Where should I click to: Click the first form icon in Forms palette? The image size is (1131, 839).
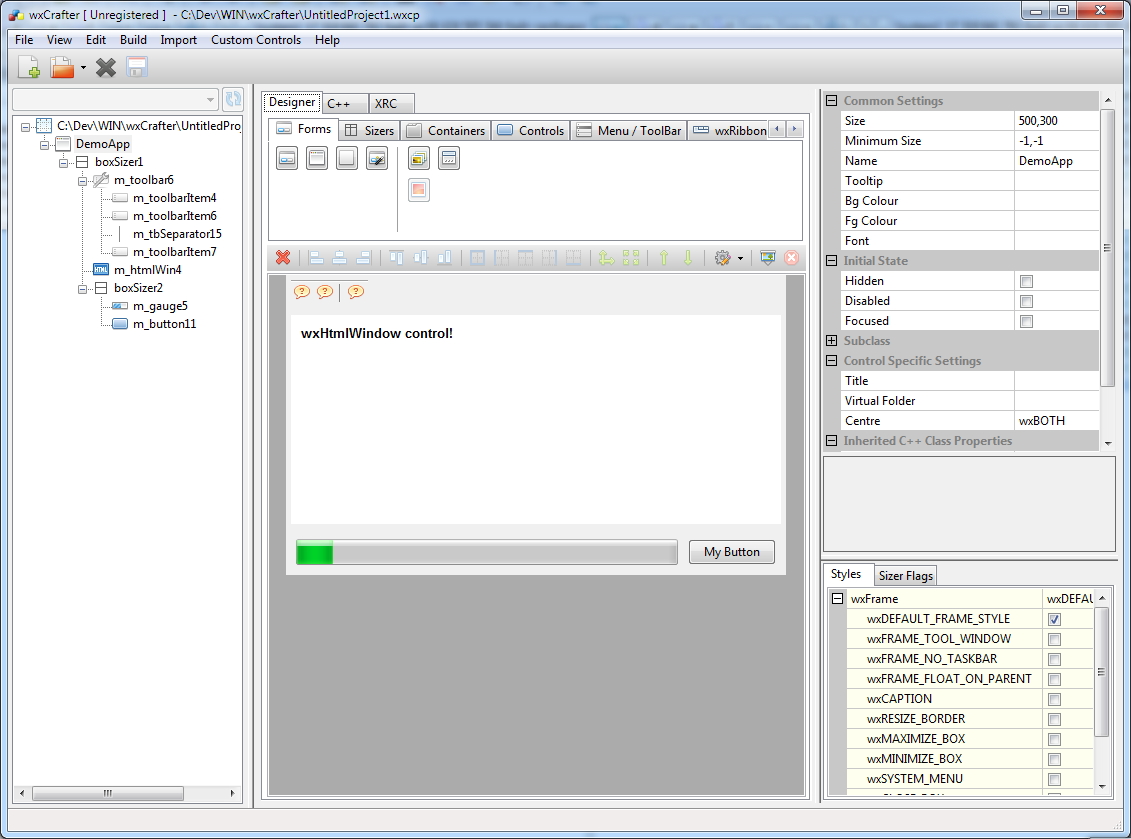pos(287,158)
